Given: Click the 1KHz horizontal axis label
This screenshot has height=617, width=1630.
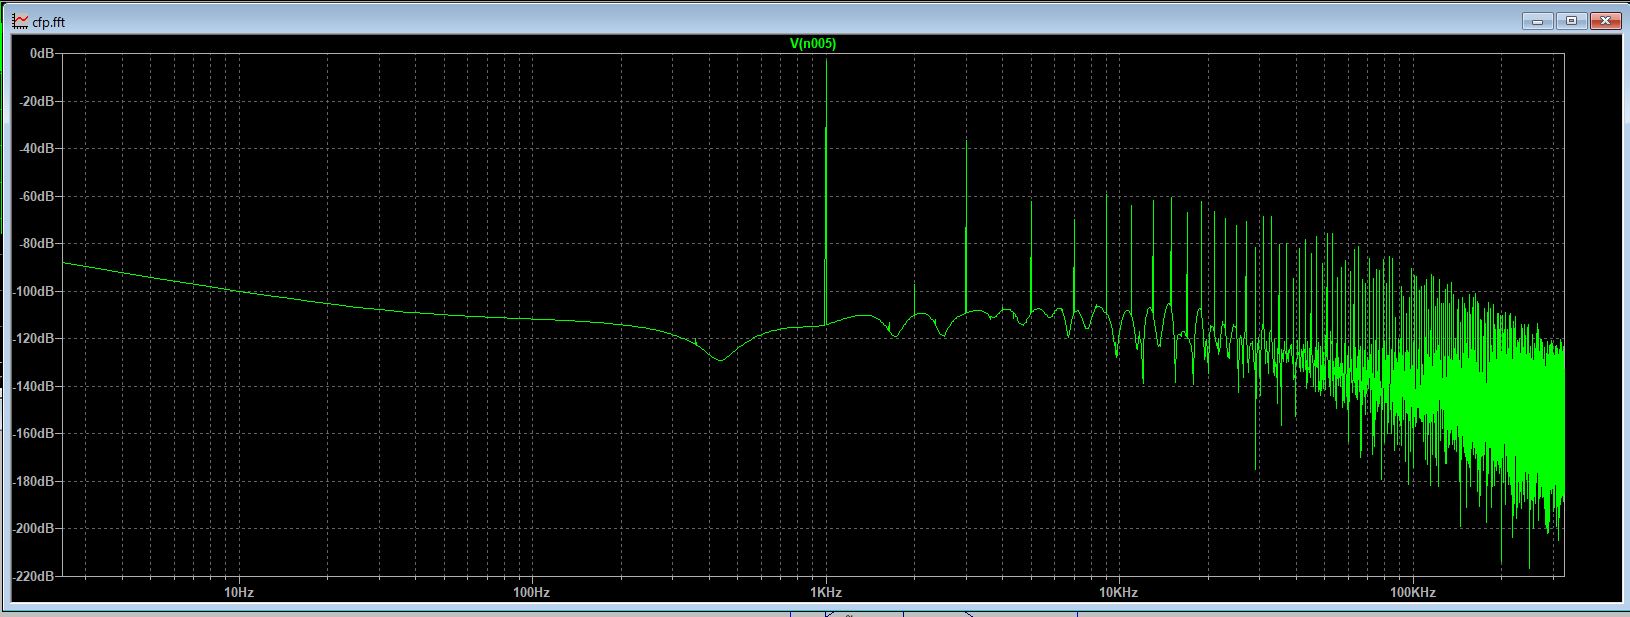Looking at the screenshot, I should (826, 592).
